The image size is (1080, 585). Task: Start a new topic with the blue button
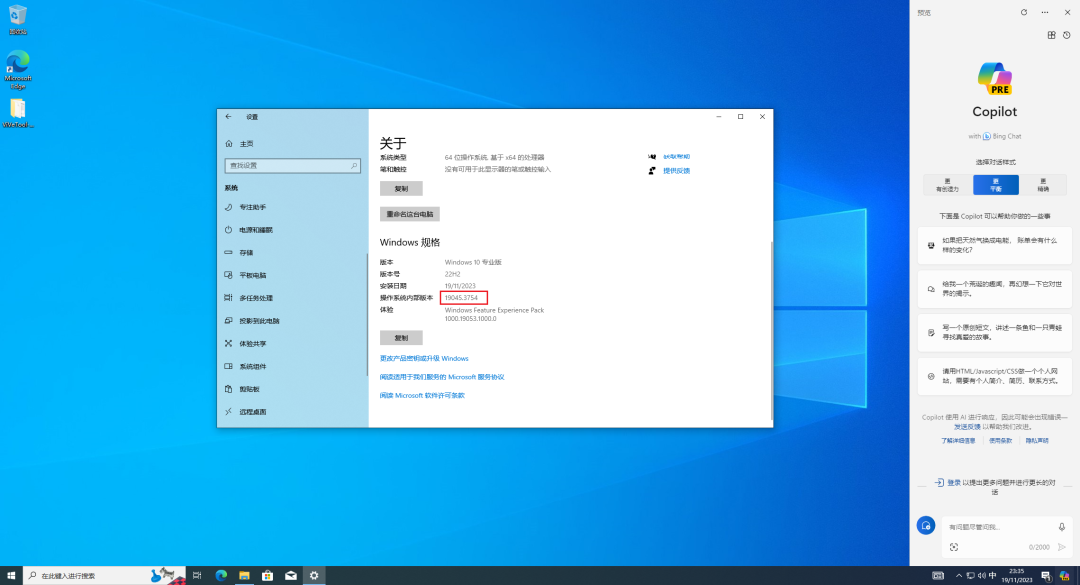(926, 526)
